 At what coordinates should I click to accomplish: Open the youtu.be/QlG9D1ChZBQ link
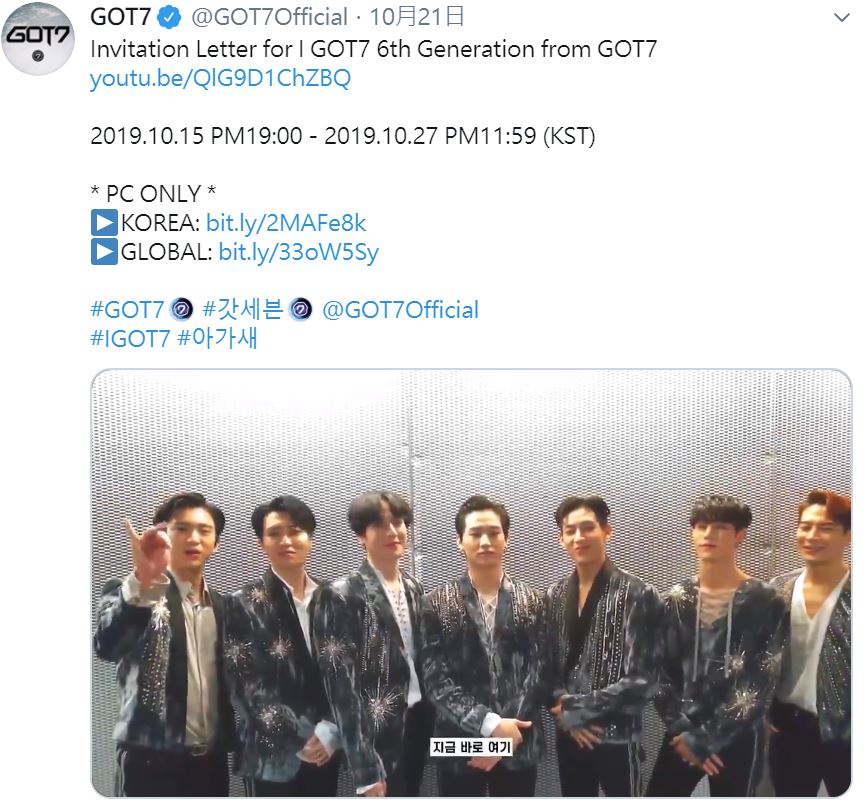click(x=220, y=79)
